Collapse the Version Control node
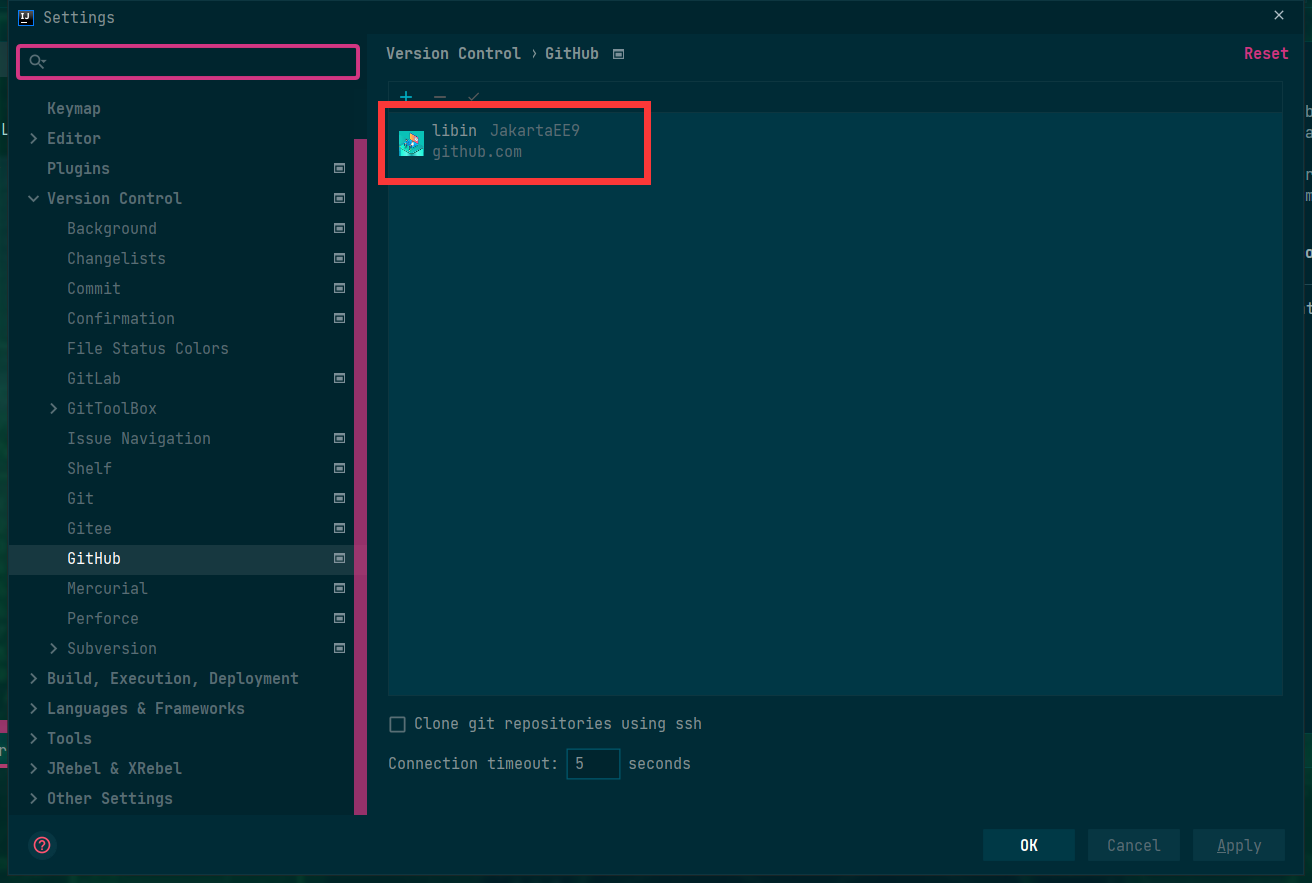This screenshot has width=1312, height=883. (x=34, y=198)
